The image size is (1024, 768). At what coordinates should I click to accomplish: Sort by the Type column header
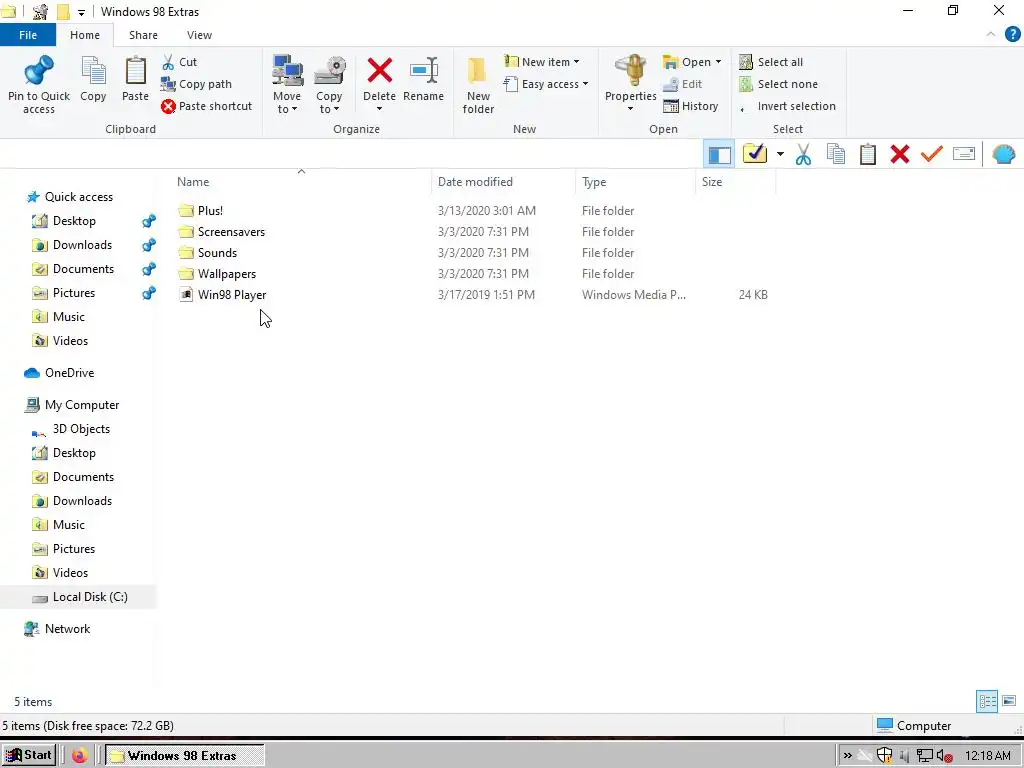(x=594, y=182)
